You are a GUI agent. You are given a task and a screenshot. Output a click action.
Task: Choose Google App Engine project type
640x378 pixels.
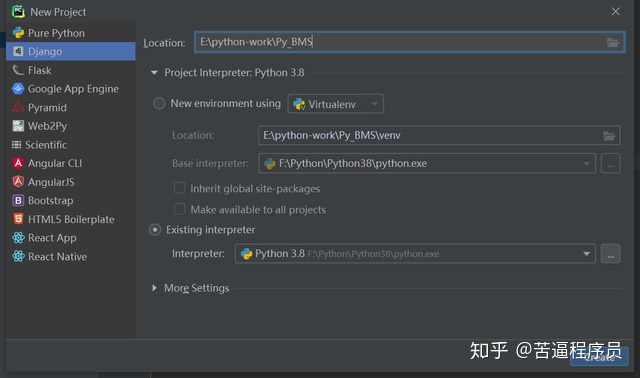tap(71, 89)
